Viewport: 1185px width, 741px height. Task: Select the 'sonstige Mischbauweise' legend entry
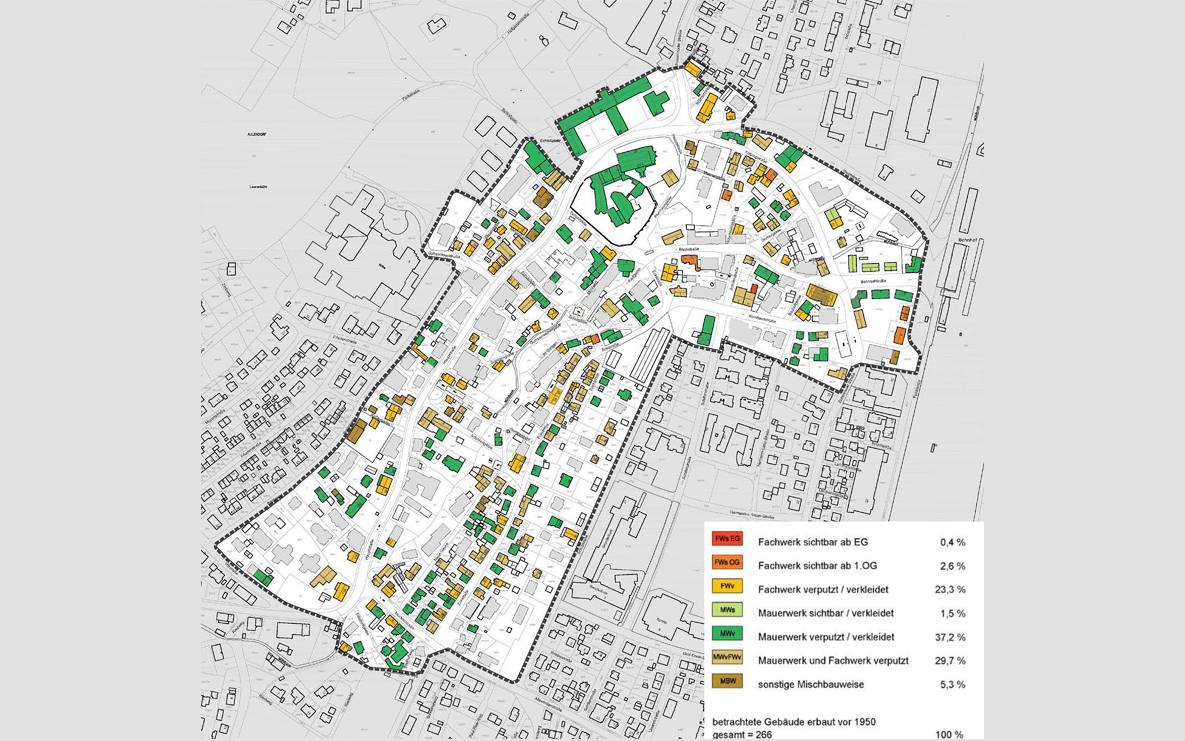(810, 685)
